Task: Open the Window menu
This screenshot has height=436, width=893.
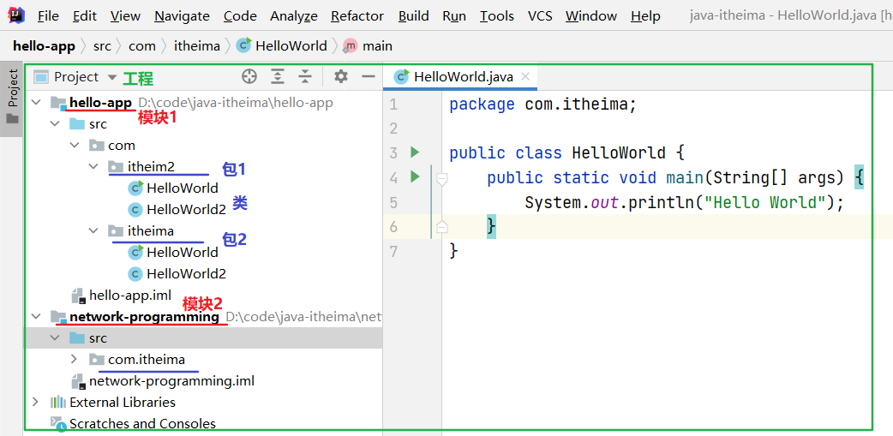Action: click(x=592, y=16)
